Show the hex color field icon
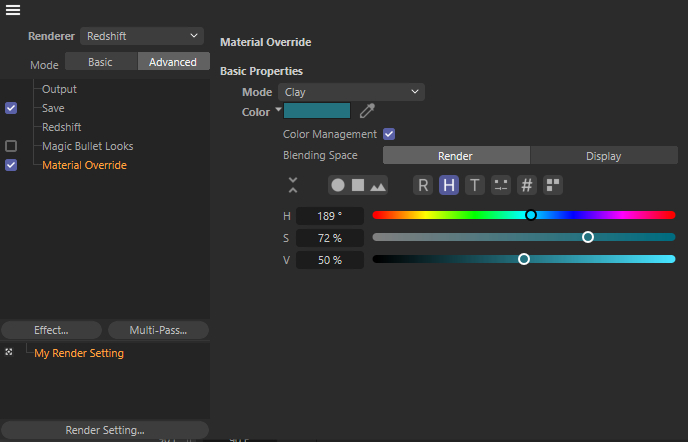 527,185
